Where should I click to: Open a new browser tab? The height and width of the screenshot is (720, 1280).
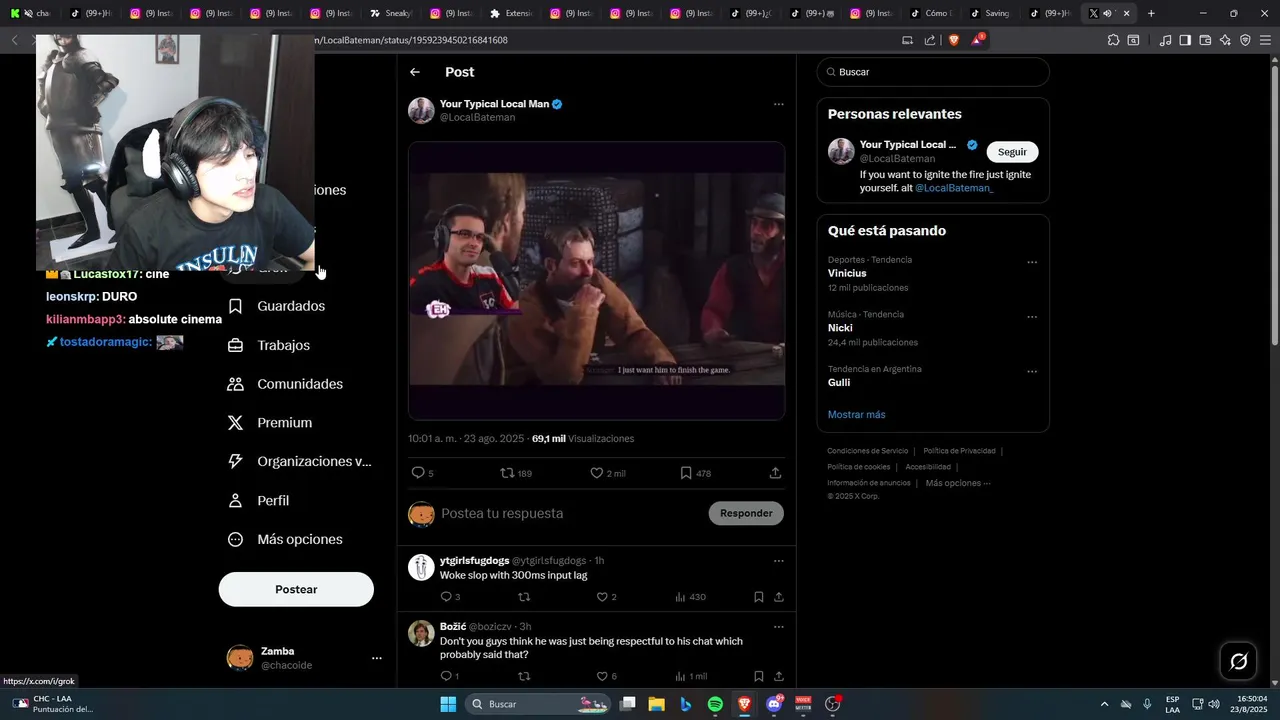point(1151,13)
